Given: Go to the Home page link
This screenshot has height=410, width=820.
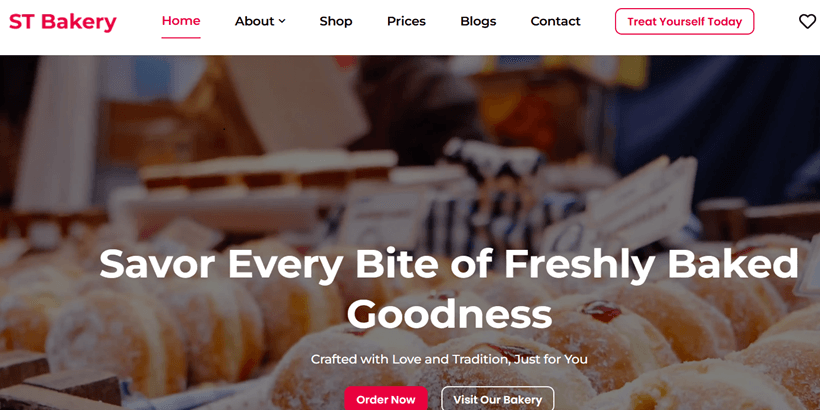Looking at the screenshot, I should point(181,21).
